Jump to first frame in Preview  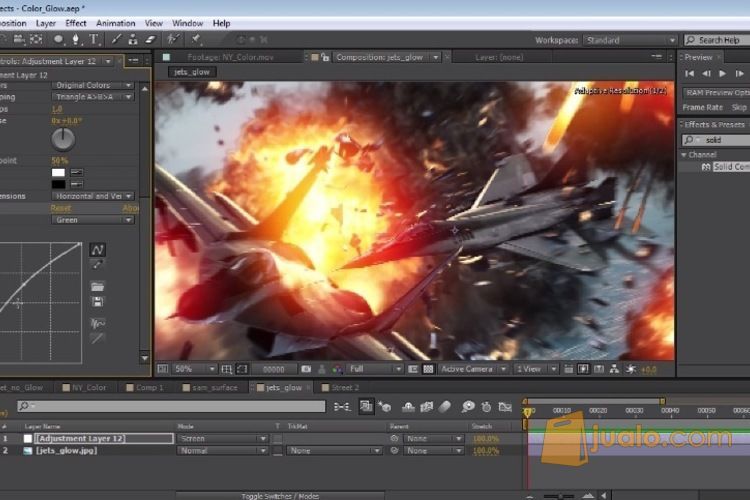tap(689, 74)
